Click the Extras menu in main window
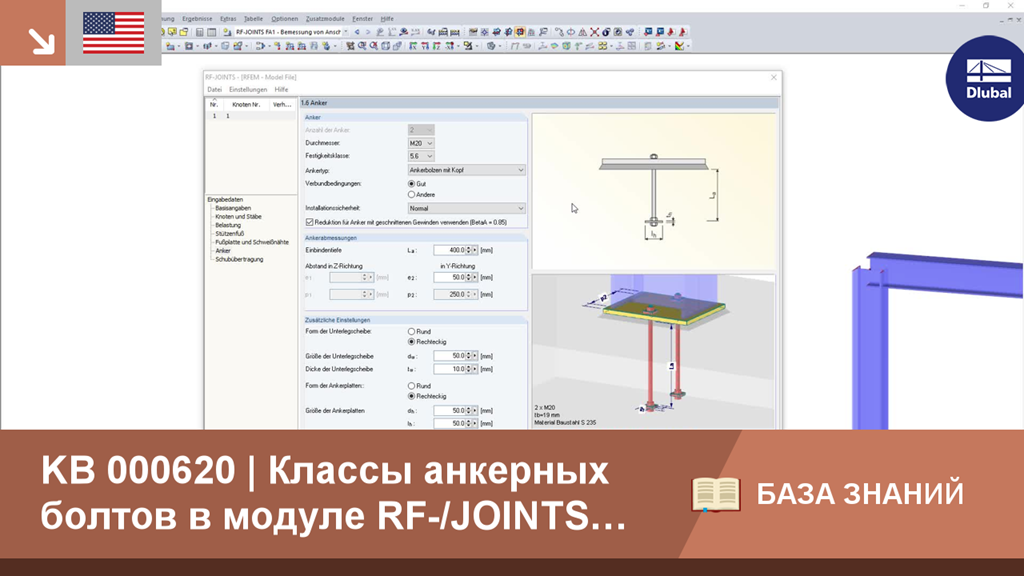 click(x=228, y=19)
